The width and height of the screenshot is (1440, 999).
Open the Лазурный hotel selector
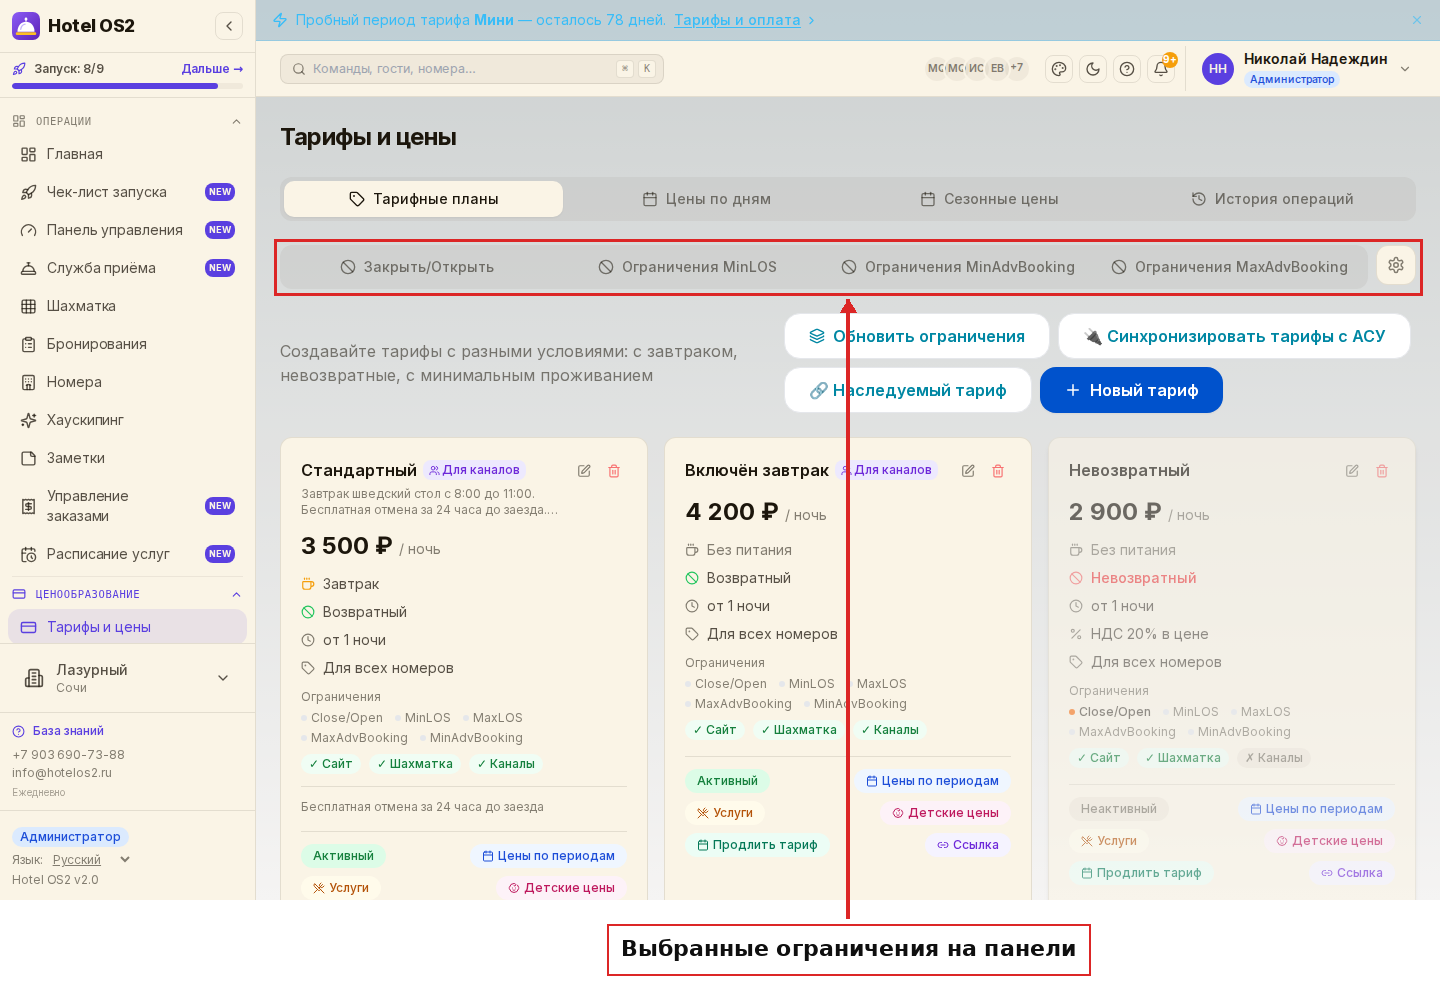(127, 678)
